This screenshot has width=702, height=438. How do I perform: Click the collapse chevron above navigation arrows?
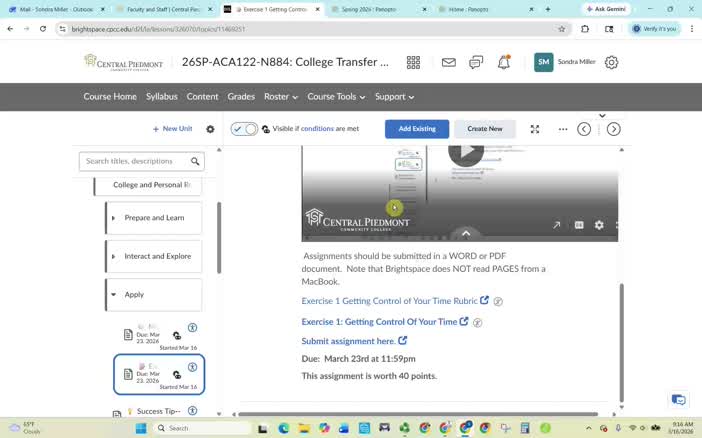[602, 116]
